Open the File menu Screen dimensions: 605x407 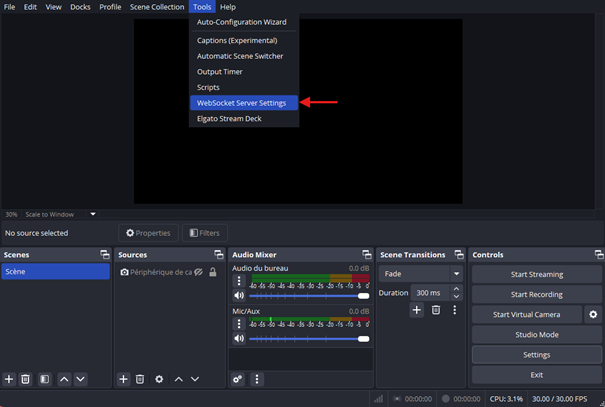coord(9,7)
